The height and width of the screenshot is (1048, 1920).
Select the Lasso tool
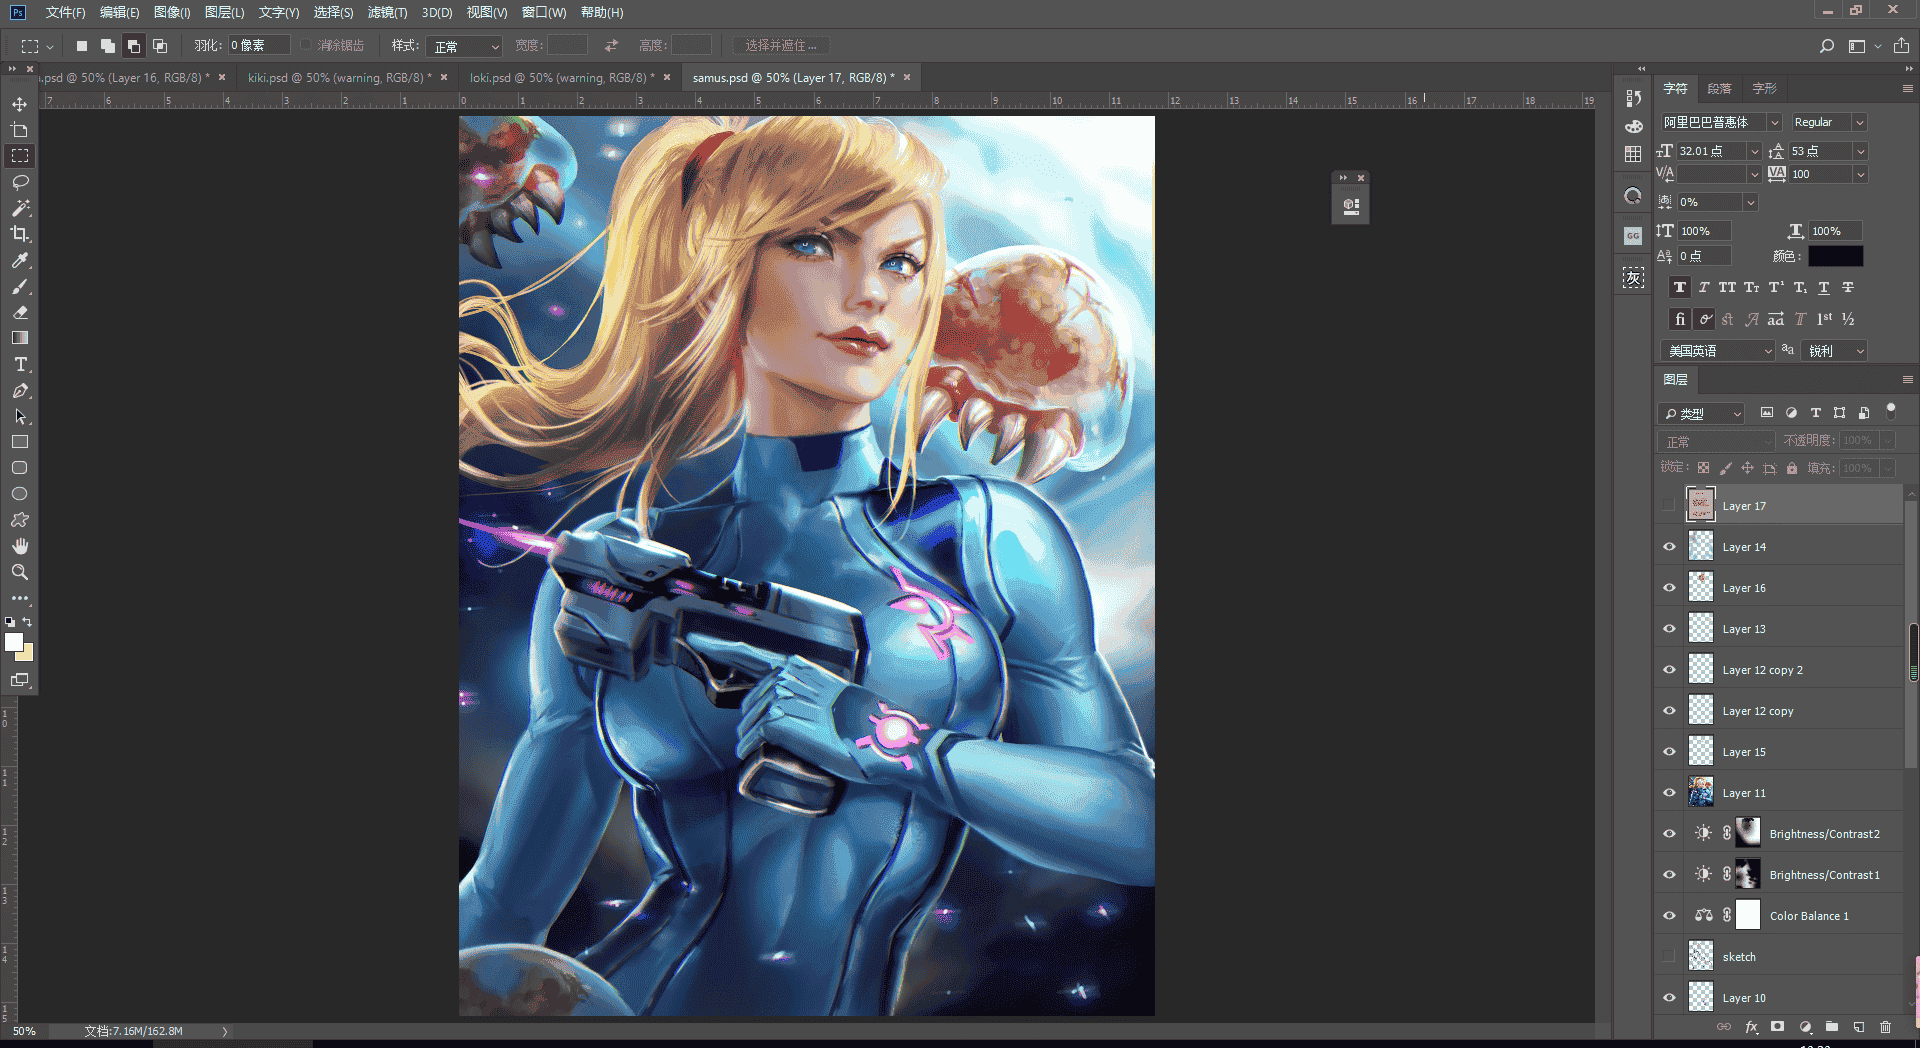pos(20,182)
